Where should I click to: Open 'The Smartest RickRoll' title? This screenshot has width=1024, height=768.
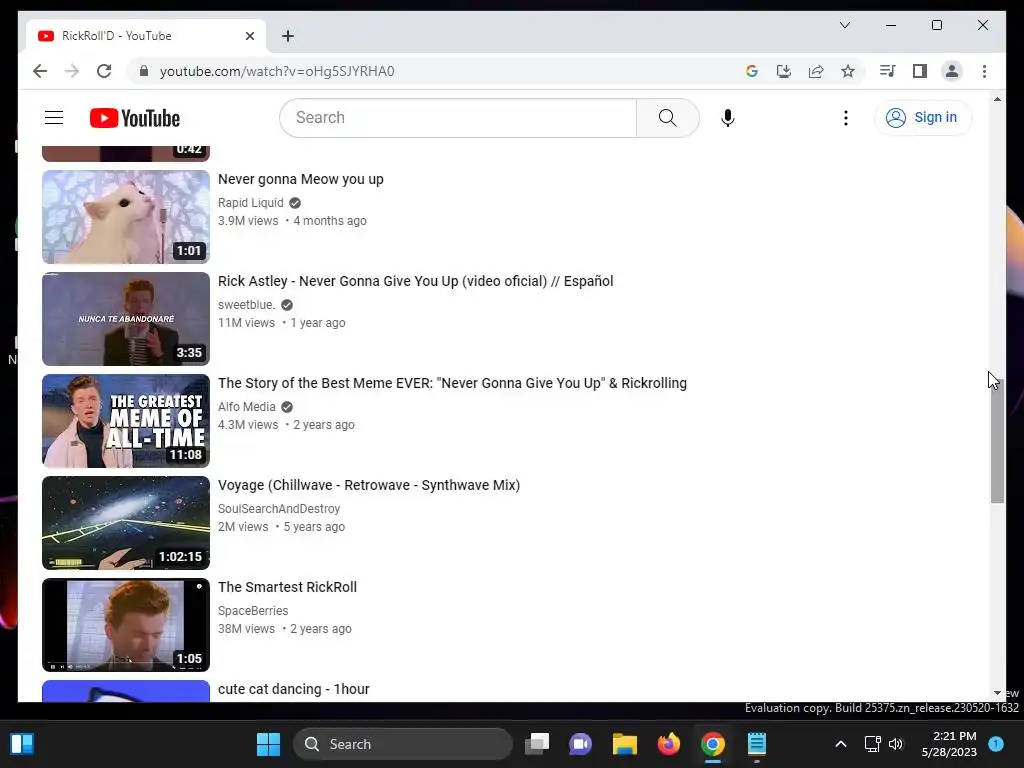pos(287,586)
